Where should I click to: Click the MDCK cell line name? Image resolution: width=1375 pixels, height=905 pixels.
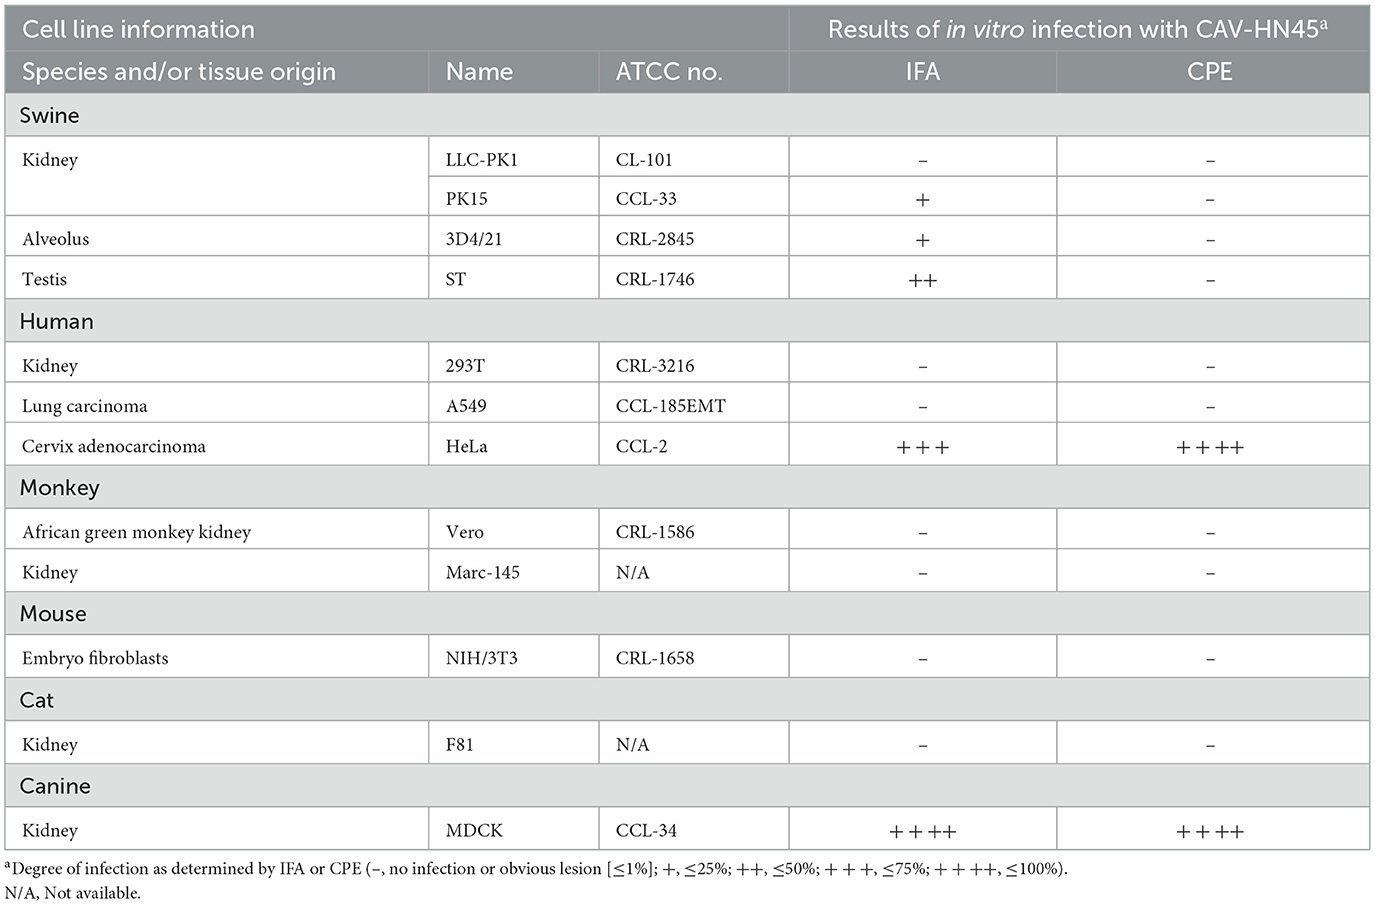tap(474, 830)
